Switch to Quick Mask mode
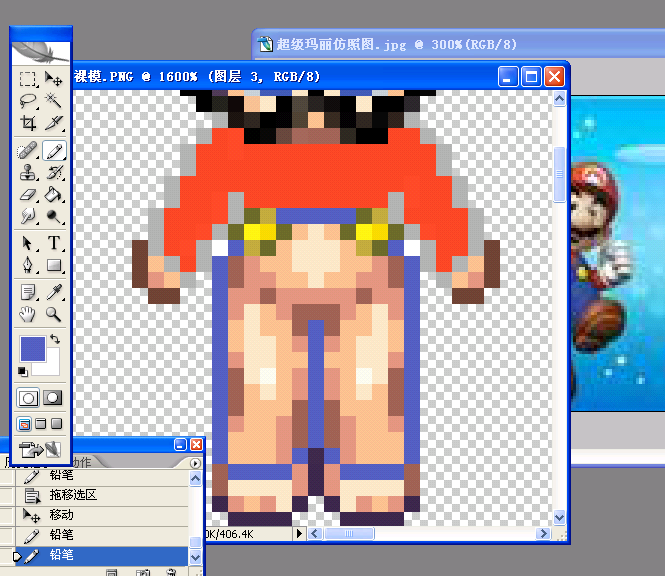Screen dimensions: 665x576 (x=53, y=398)
